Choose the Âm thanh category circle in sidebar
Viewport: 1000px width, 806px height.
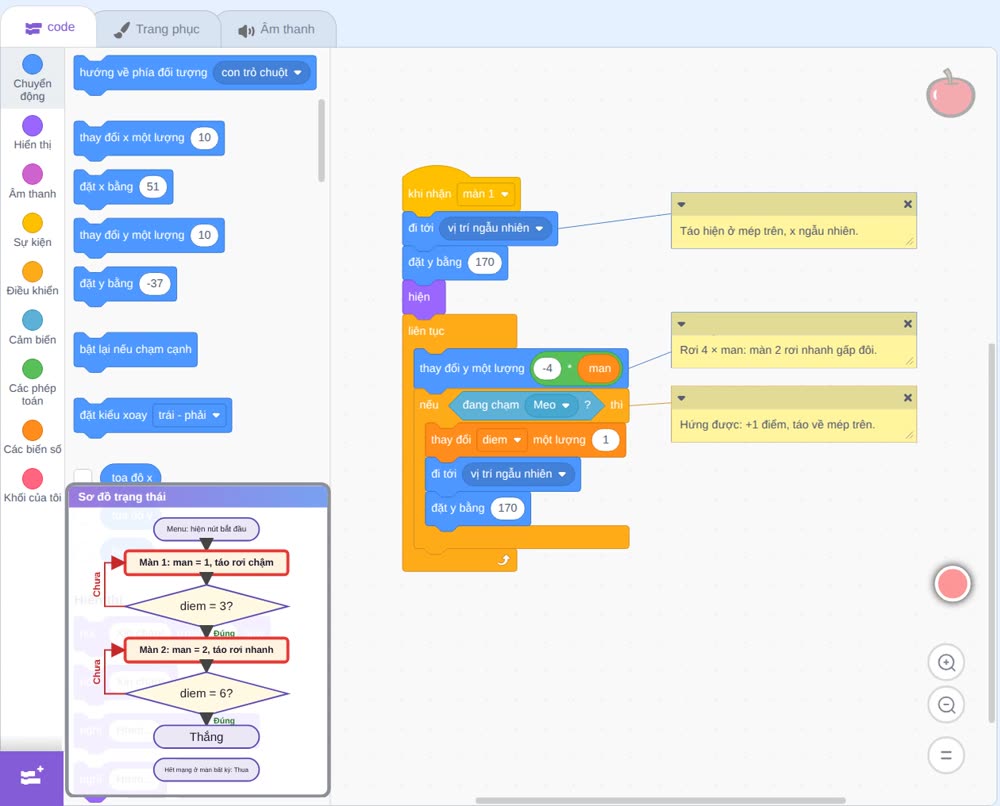coord(33,173)
